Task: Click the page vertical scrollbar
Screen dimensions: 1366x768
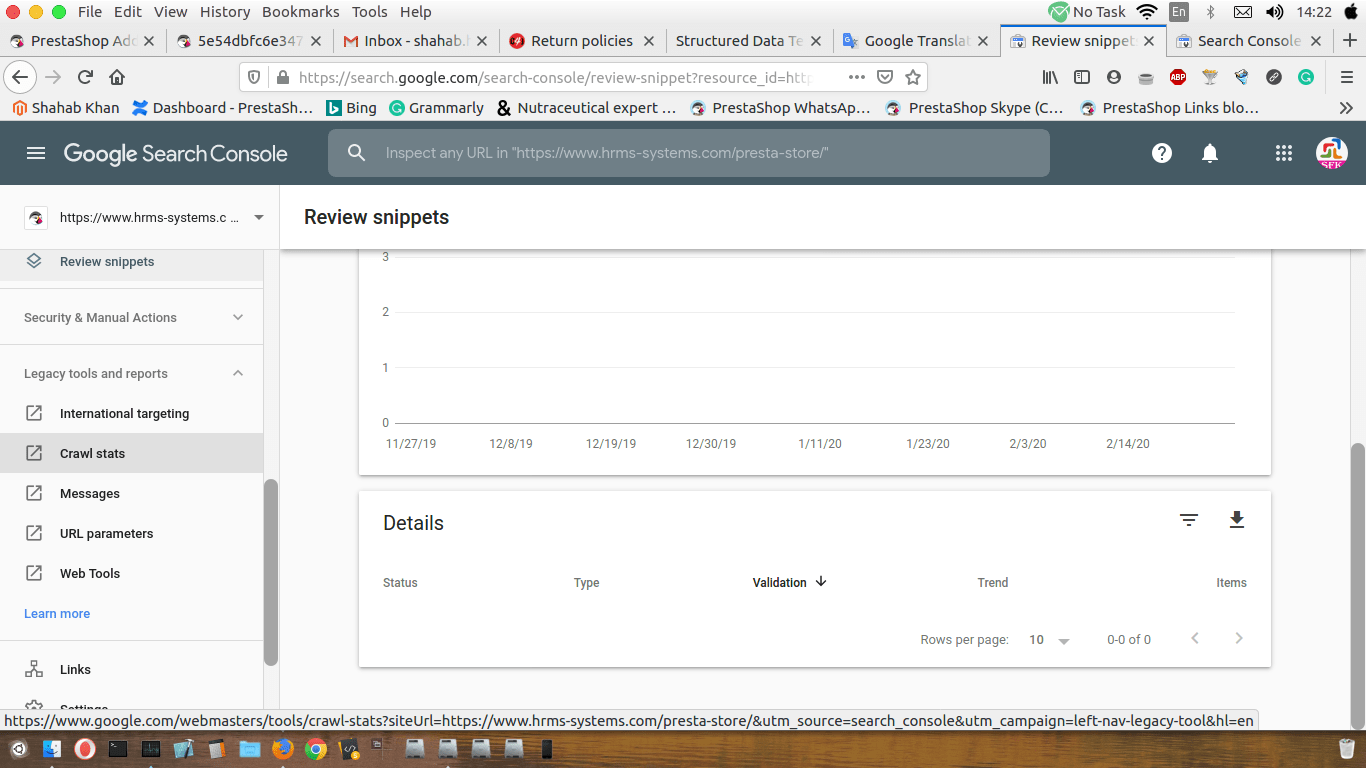Action: (1357, 585)
